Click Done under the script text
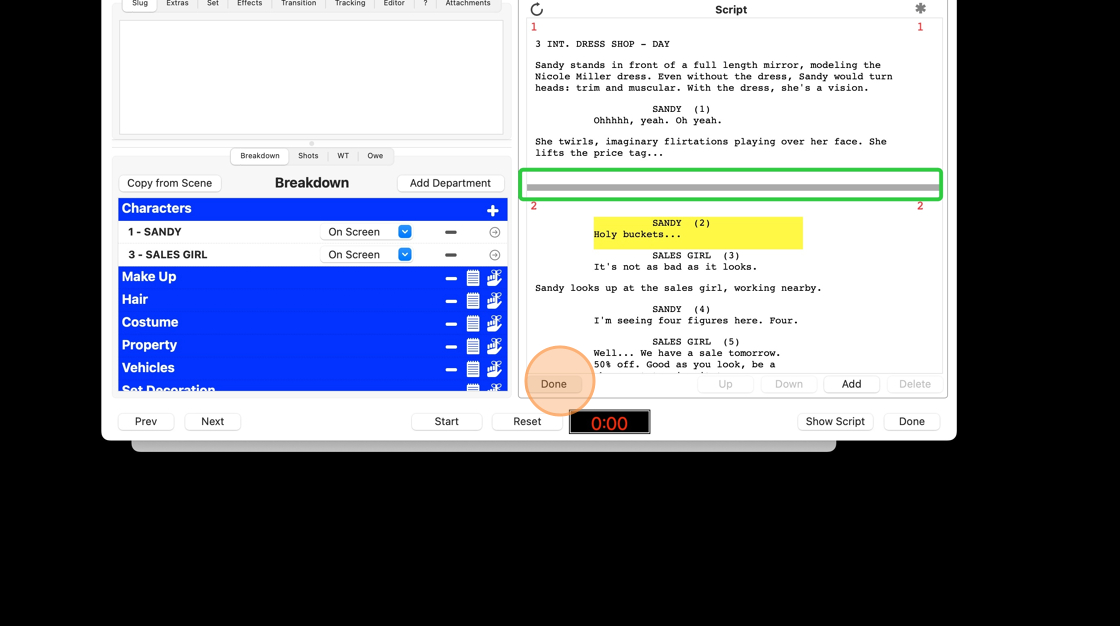Image resolution: width=1120 pixels, height=626 pixels. click(554, 384)
